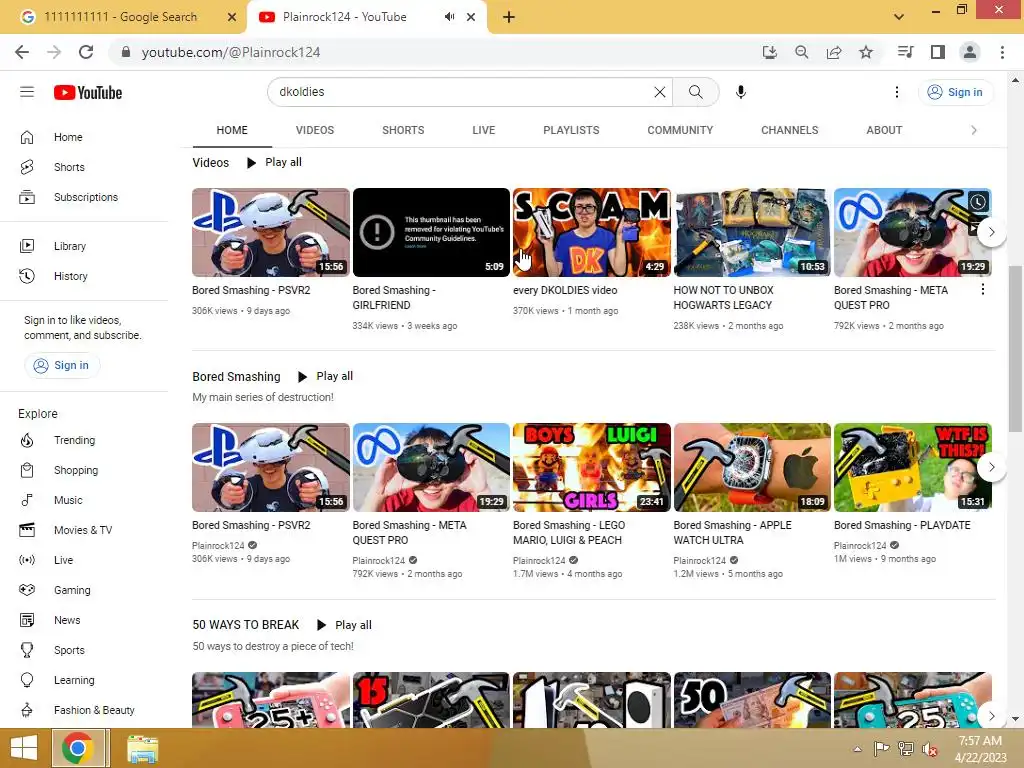The width and height of the screenshot is (1024, 768).
Task: Play all Bored Smashing playlist
Action: (326, 376)
